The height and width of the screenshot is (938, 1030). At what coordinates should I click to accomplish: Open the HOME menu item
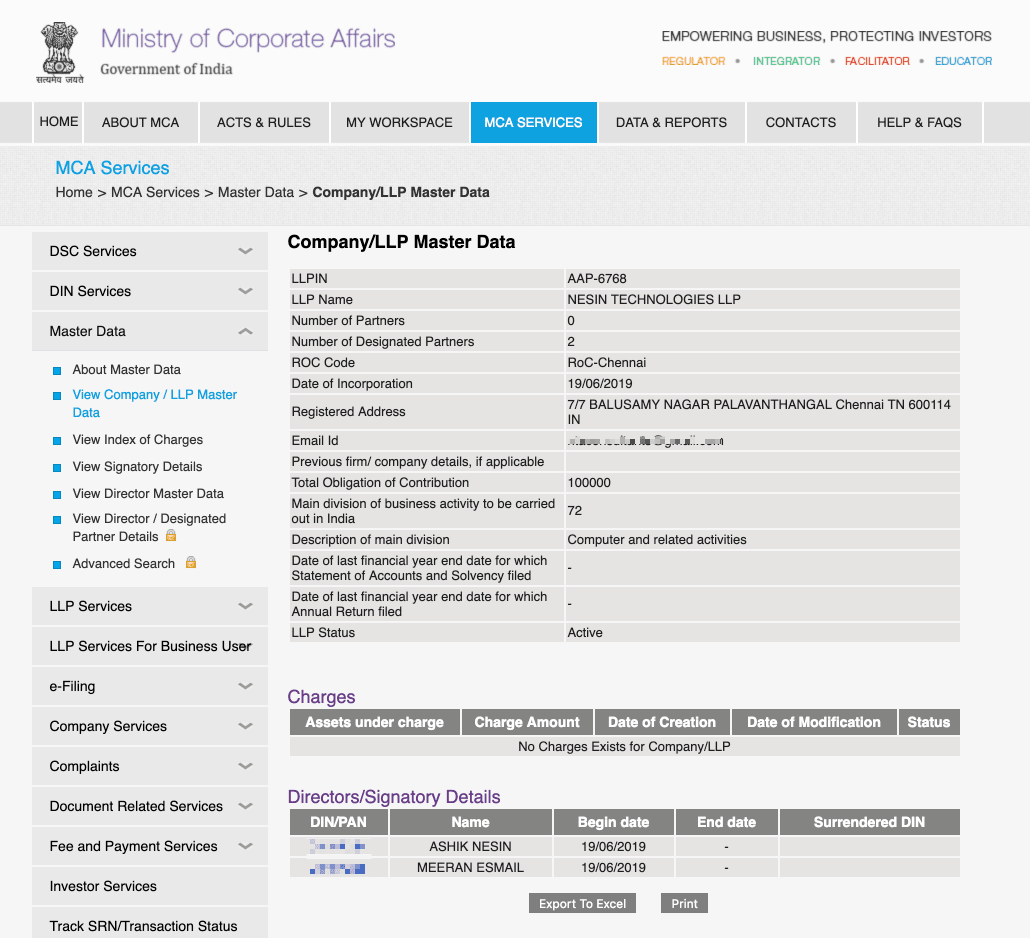58,122
